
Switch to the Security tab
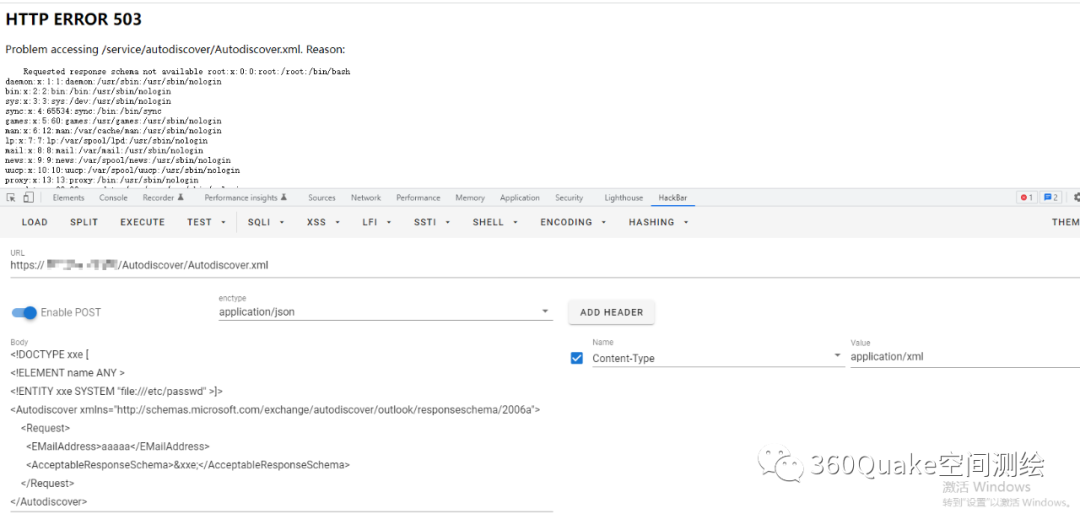click(x=569, y=198)
